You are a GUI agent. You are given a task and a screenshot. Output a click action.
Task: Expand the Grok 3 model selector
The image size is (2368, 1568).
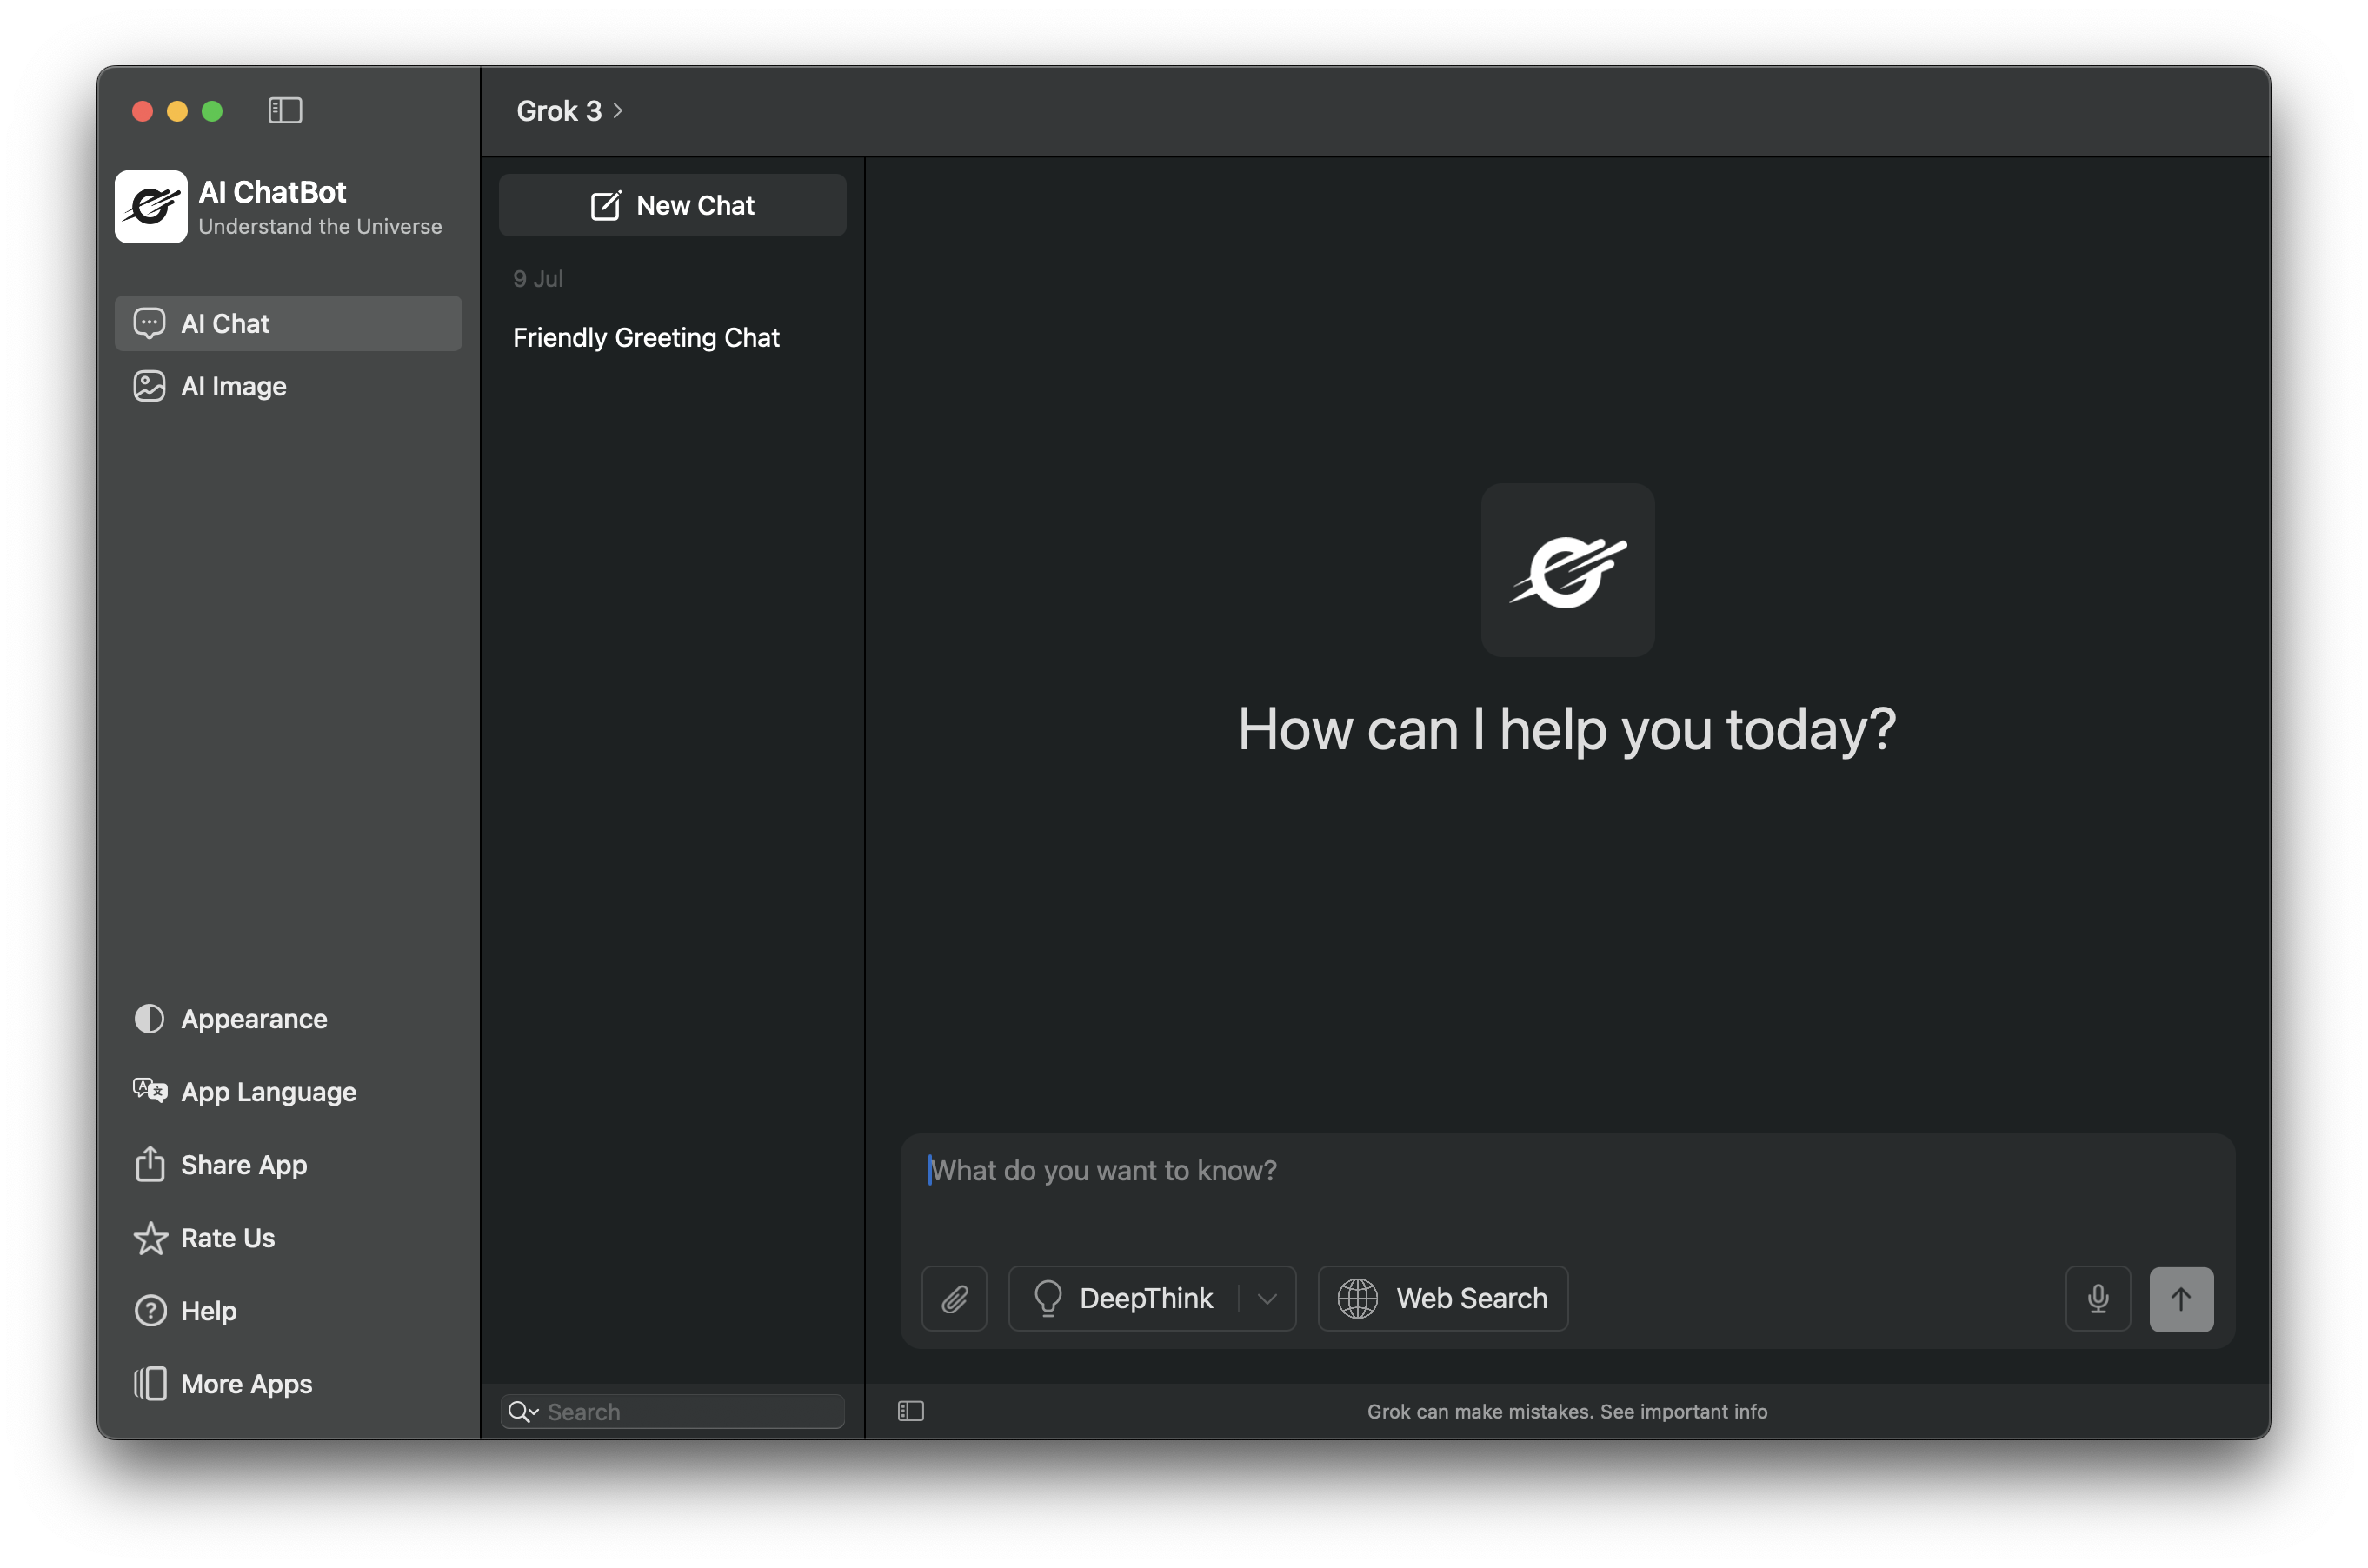pyautogui.click(x=570, y=111)
